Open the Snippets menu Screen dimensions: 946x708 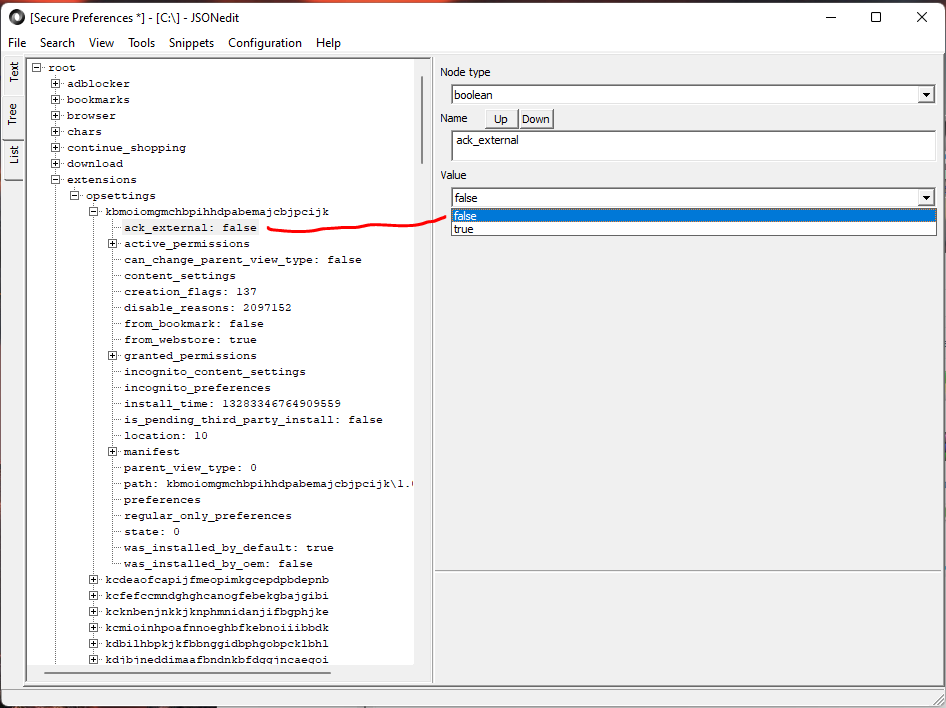[x=191, y=43]
